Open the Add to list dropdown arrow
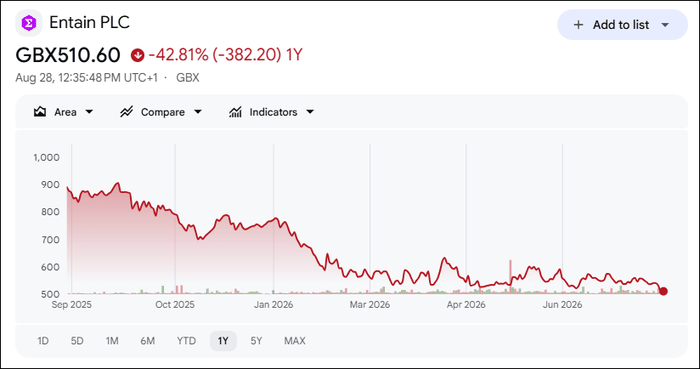This screenshot has width=700, height=369. 665,25
